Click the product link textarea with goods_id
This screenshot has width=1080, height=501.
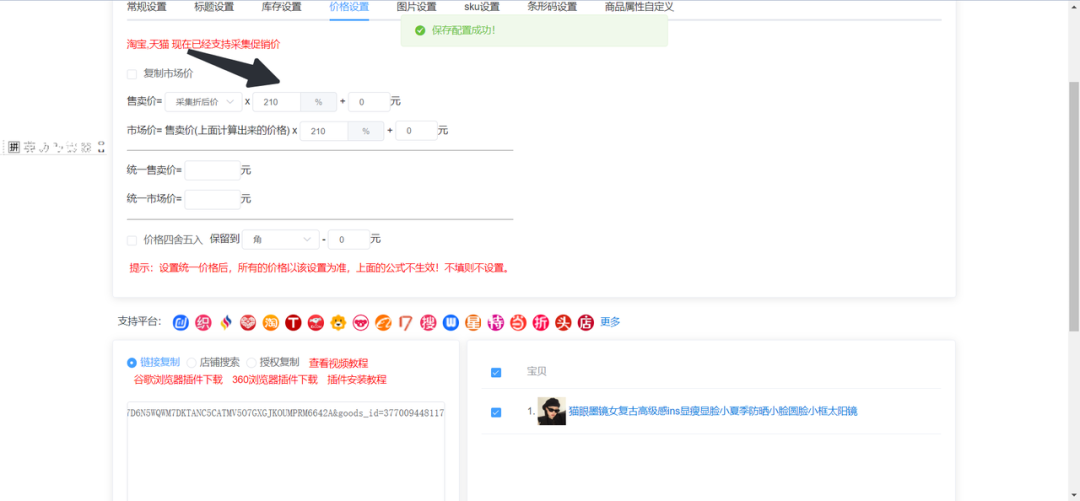[286, 451]
